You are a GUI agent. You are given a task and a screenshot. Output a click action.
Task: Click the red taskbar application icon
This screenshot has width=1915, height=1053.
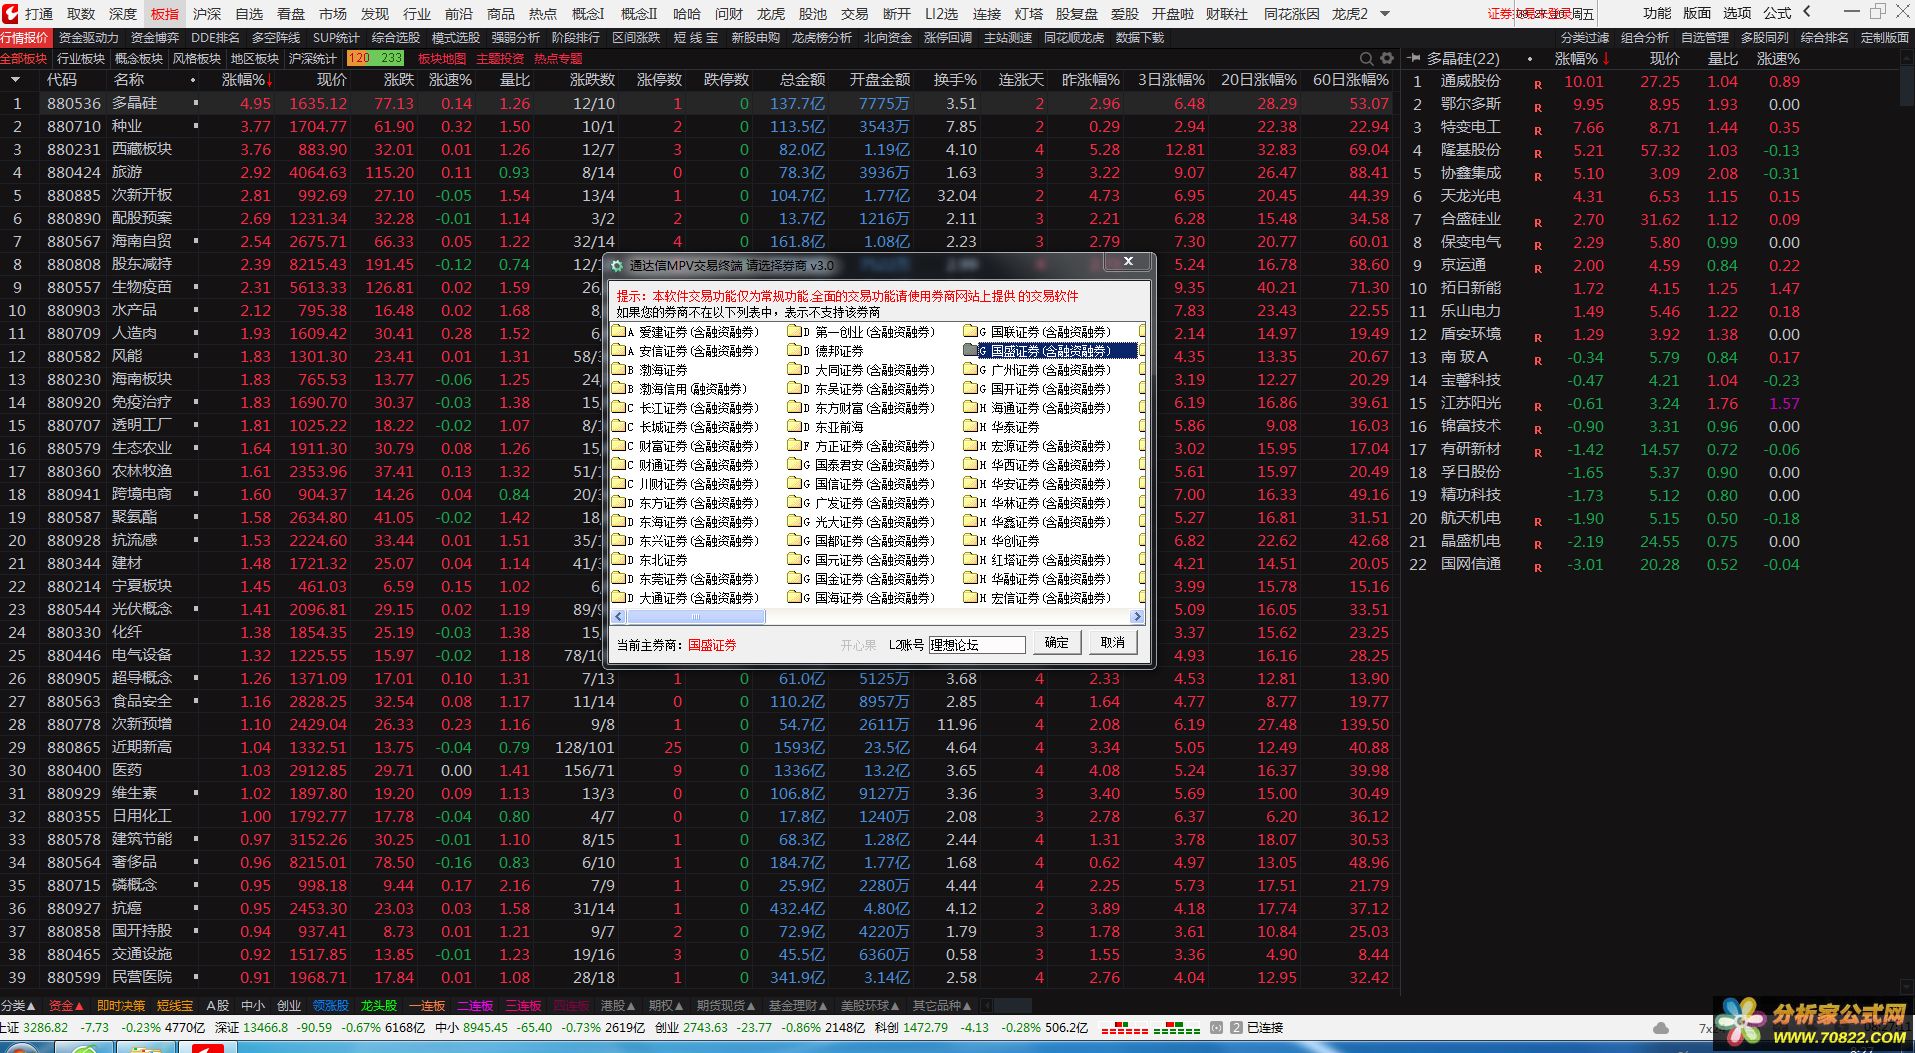[208, 1047]
